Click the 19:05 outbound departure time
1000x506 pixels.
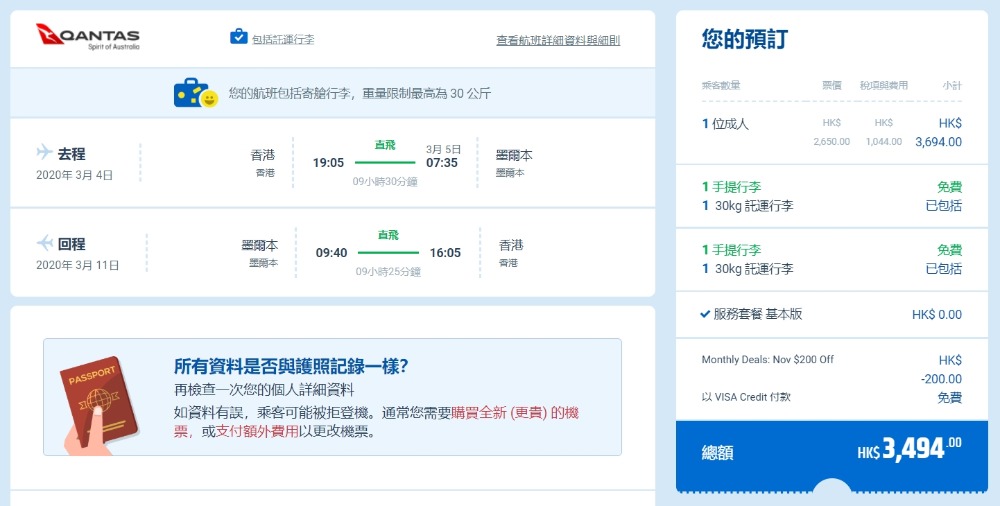[x=328, y=162]
